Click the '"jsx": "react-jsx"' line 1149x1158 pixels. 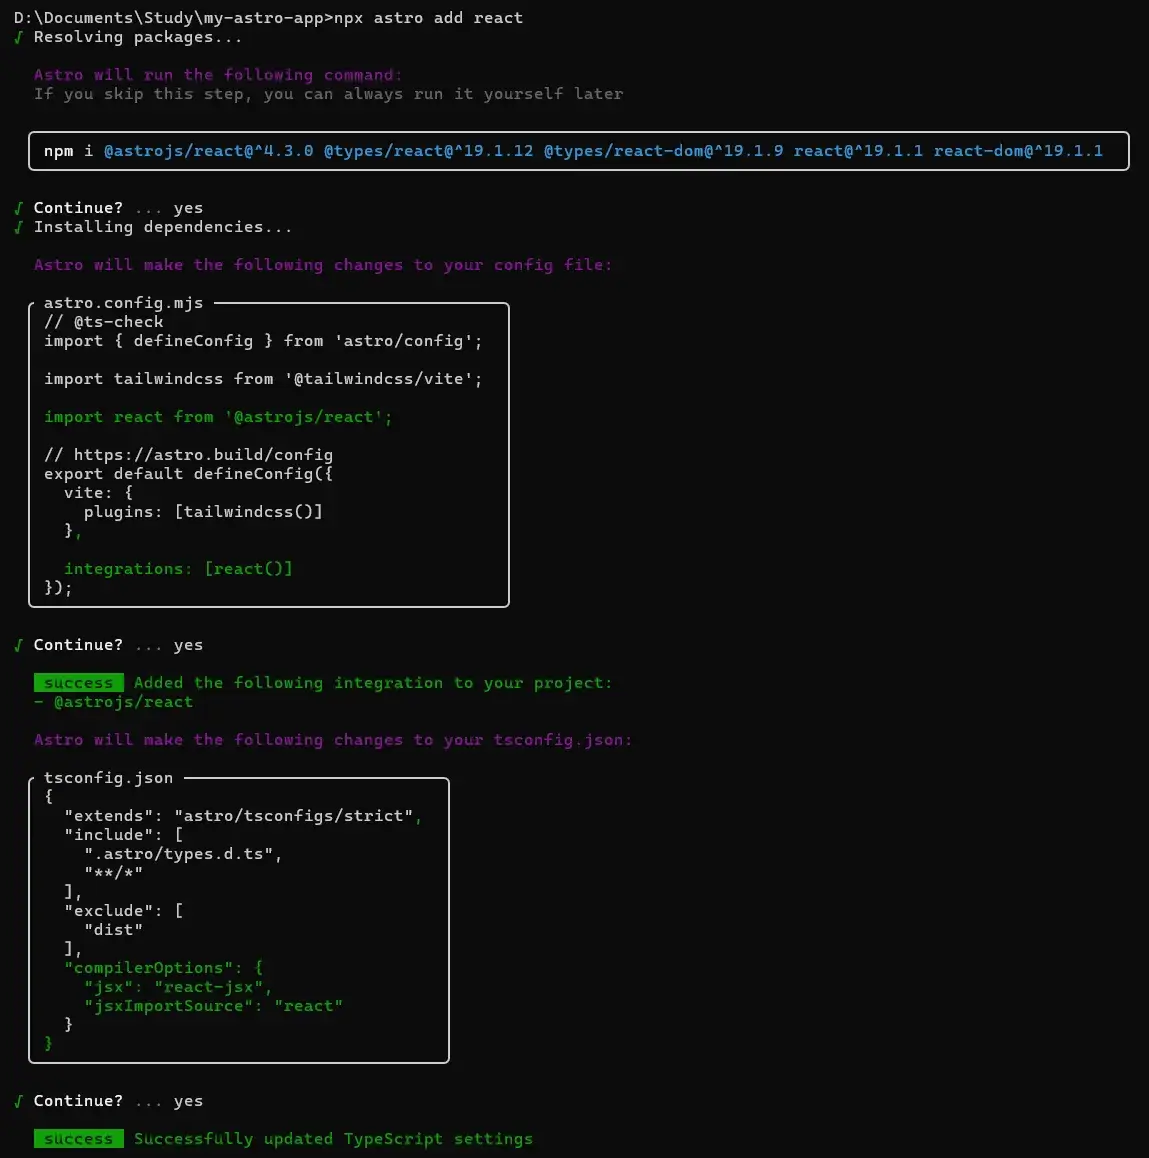pos(178,987)
